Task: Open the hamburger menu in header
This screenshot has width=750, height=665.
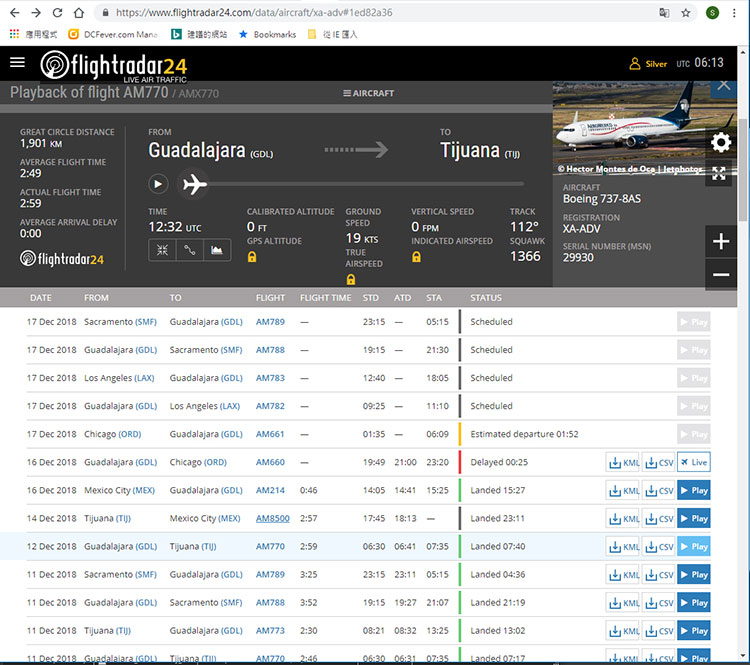Action: click(x=17, y=62)
